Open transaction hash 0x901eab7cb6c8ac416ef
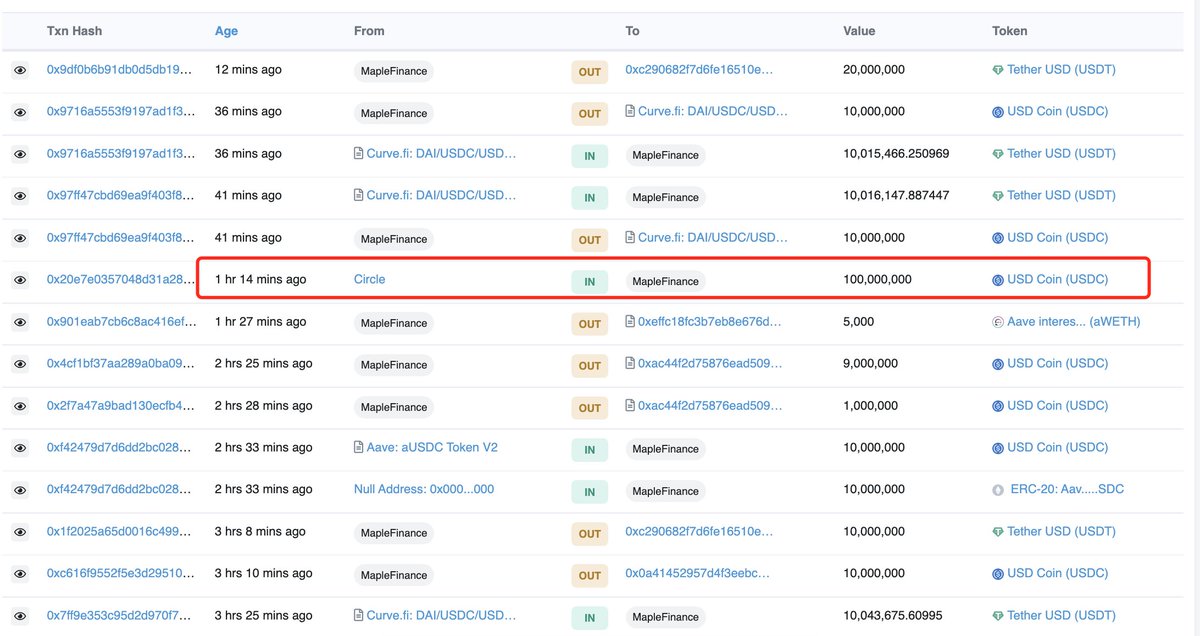1200x636 pixels. coord(121,322)
